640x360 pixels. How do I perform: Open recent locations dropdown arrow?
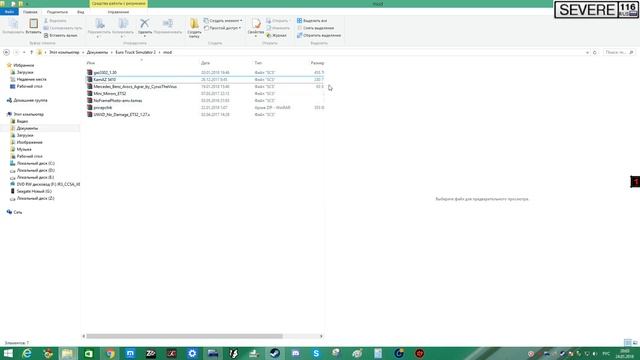click(24, 52)
